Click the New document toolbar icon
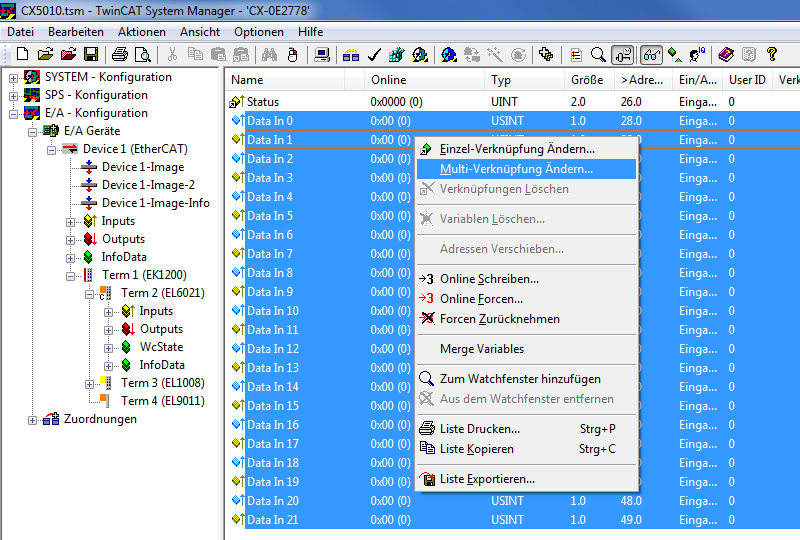 22,54
